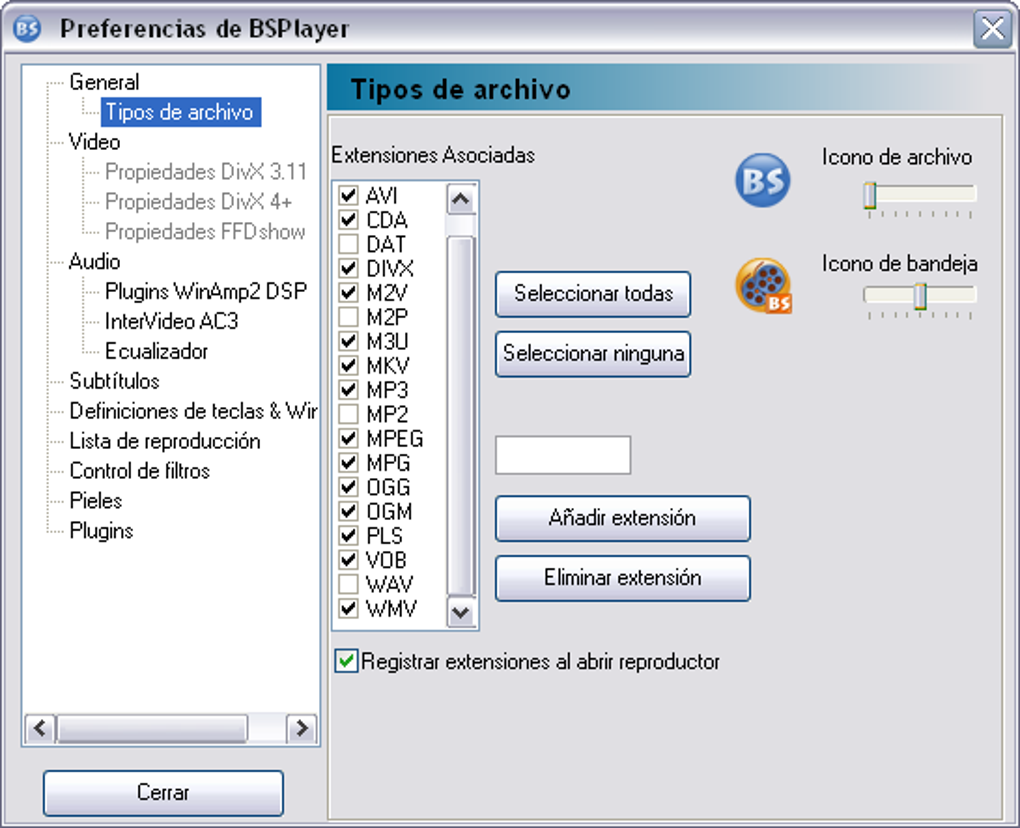This screenshot has width=1020, height=828.
Task: Click tree panel scroll right arrow
Action: (x=302, y=728)
